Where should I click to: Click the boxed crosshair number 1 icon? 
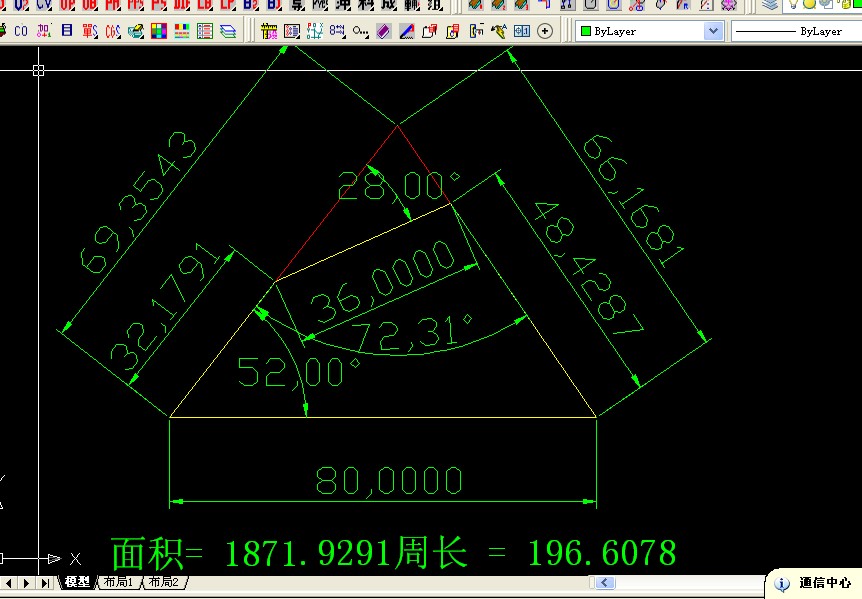pos(522,31)
